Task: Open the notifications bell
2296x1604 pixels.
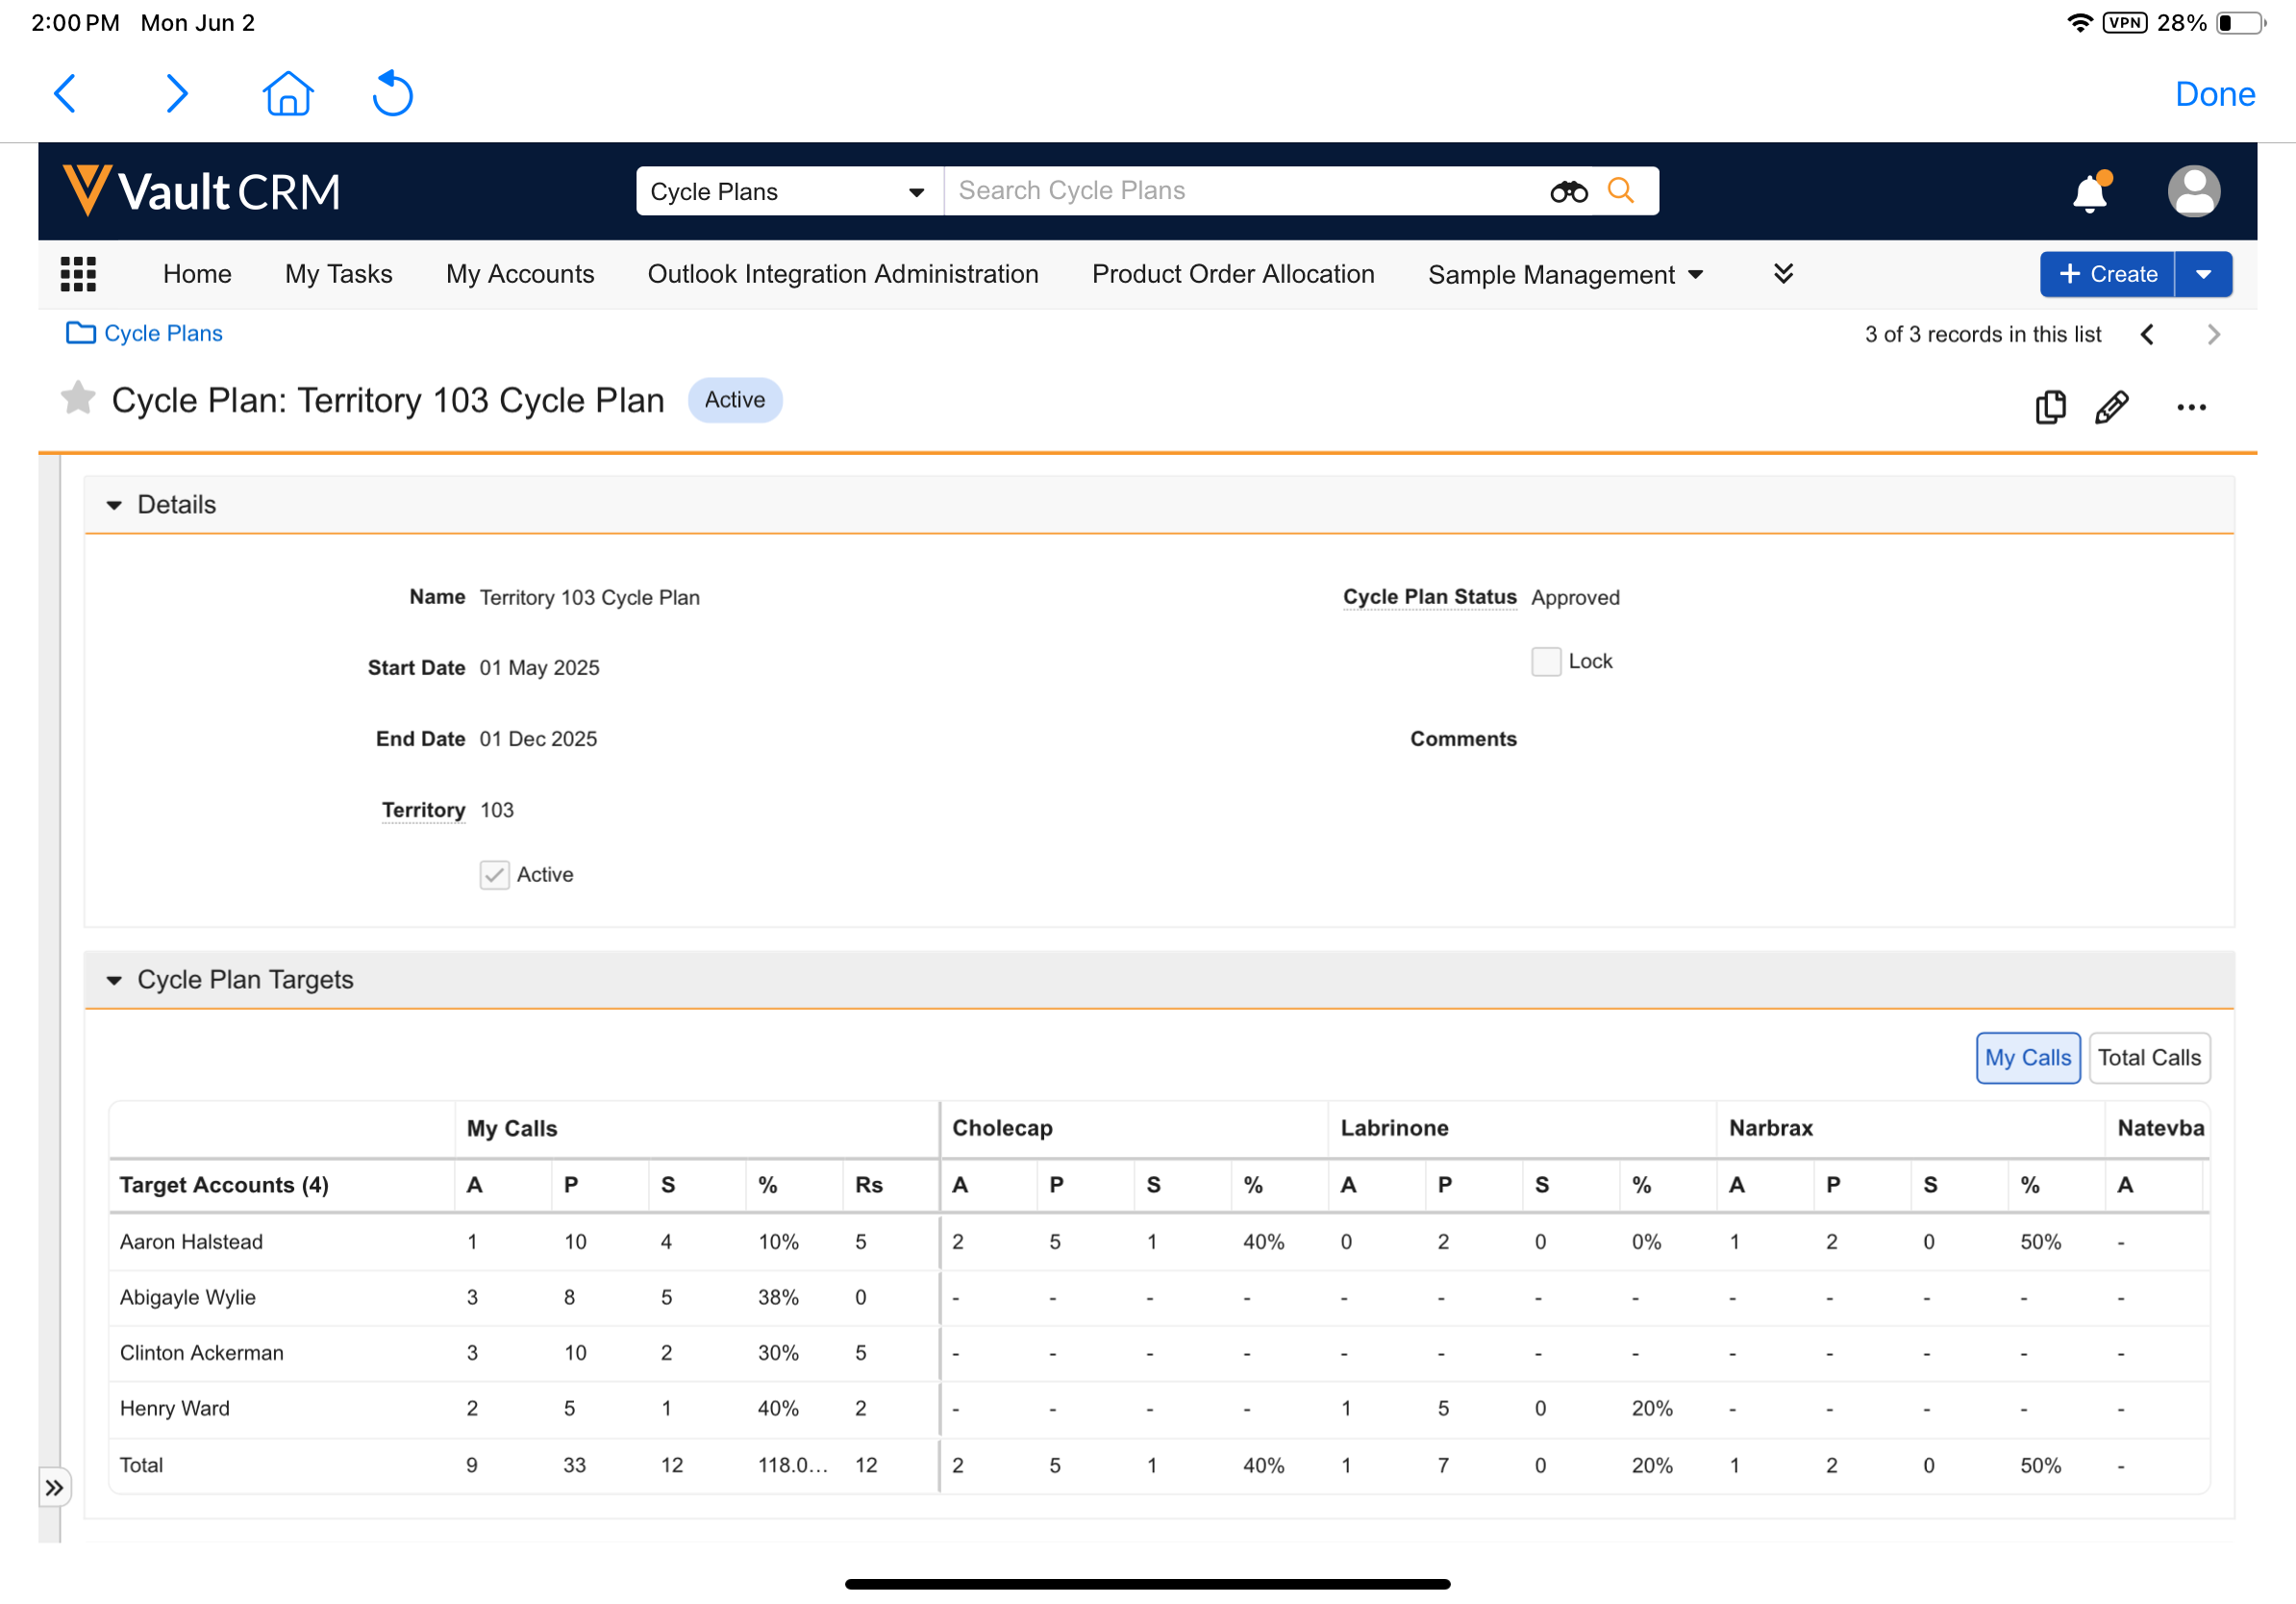Action: tap(2089, 192)
